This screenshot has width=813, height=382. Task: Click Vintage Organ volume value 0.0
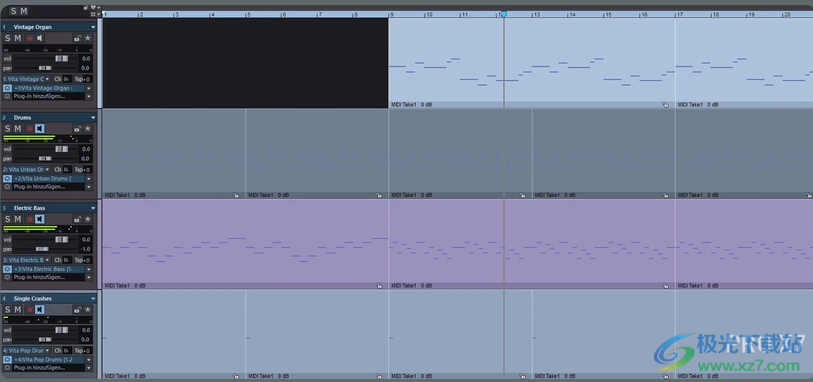(x=86, y=59)
